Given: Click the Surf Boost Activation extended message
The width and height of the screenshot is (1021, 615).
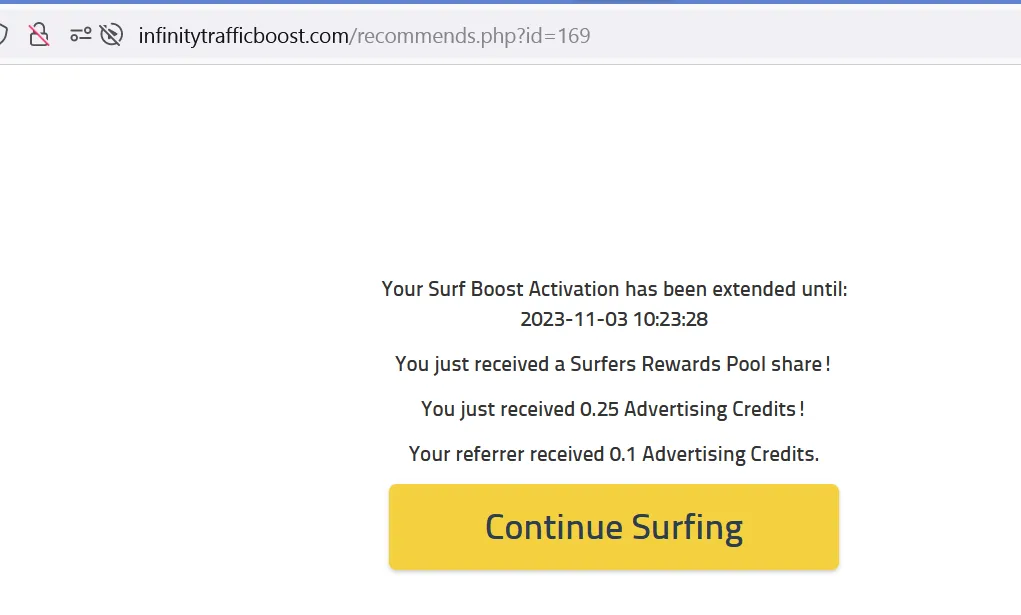Looking at the screenshot, I should (x=613, y=289).
